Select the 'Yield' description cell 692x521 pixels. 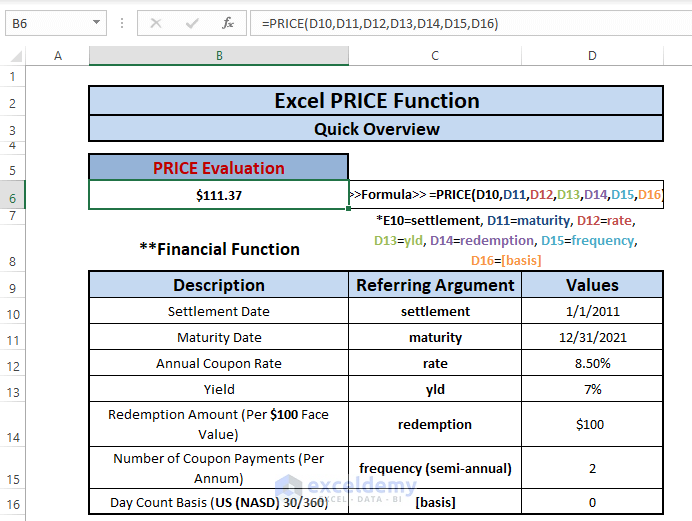[219, 389]
